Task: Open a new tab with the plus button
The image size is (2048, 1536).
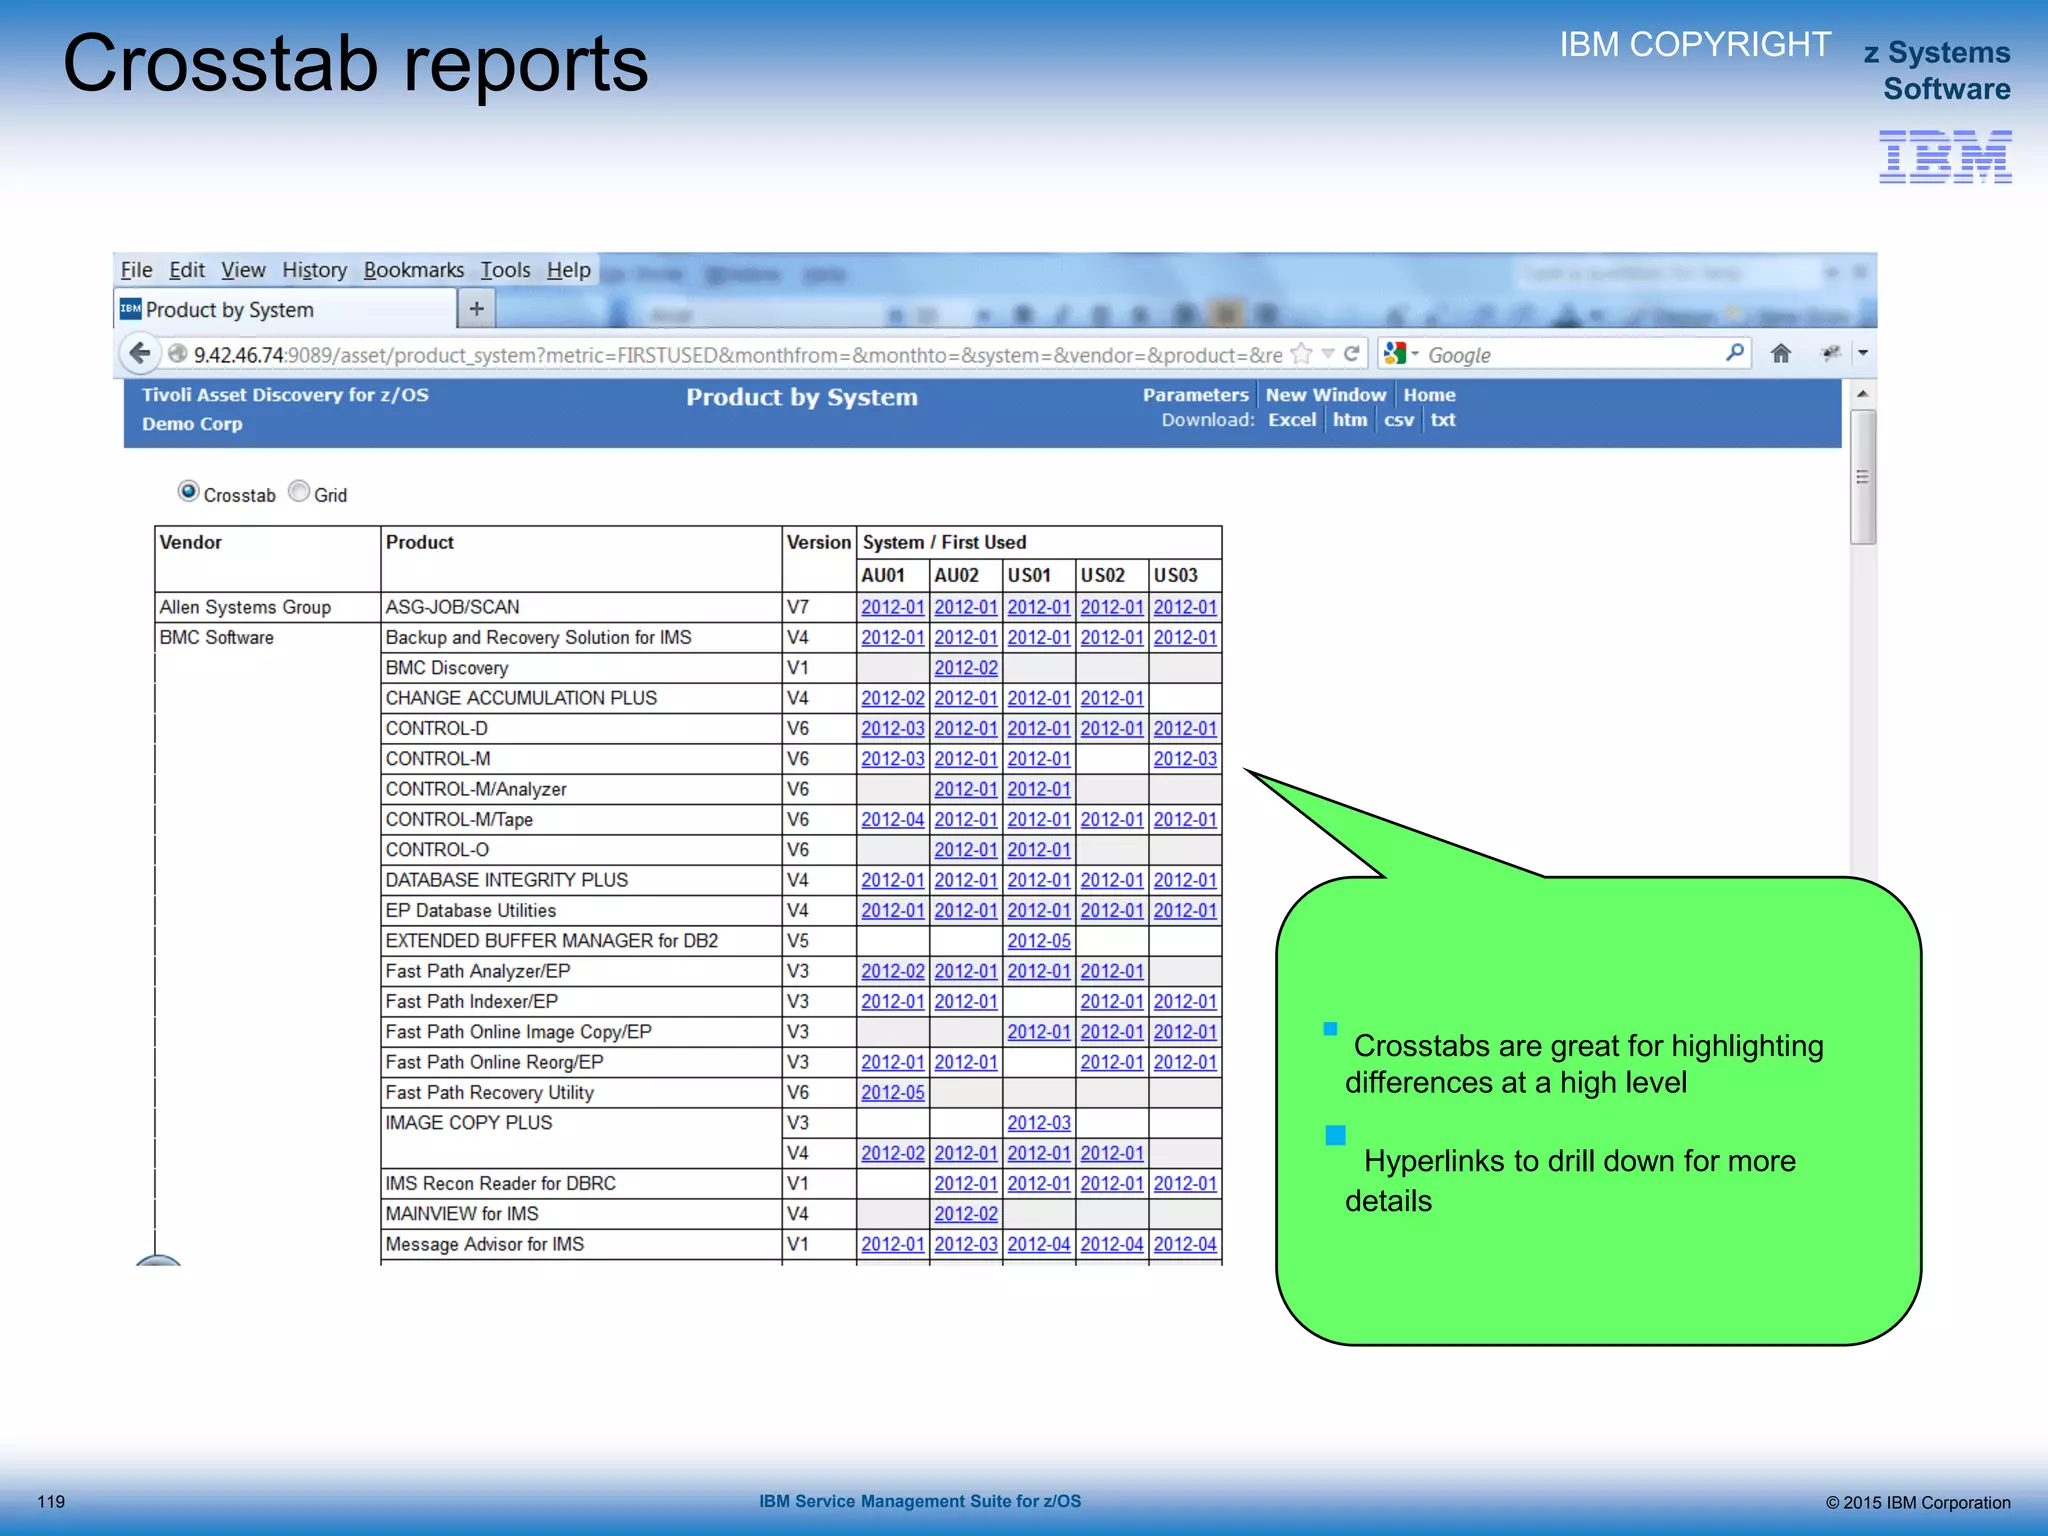Action: coord(477,309)
